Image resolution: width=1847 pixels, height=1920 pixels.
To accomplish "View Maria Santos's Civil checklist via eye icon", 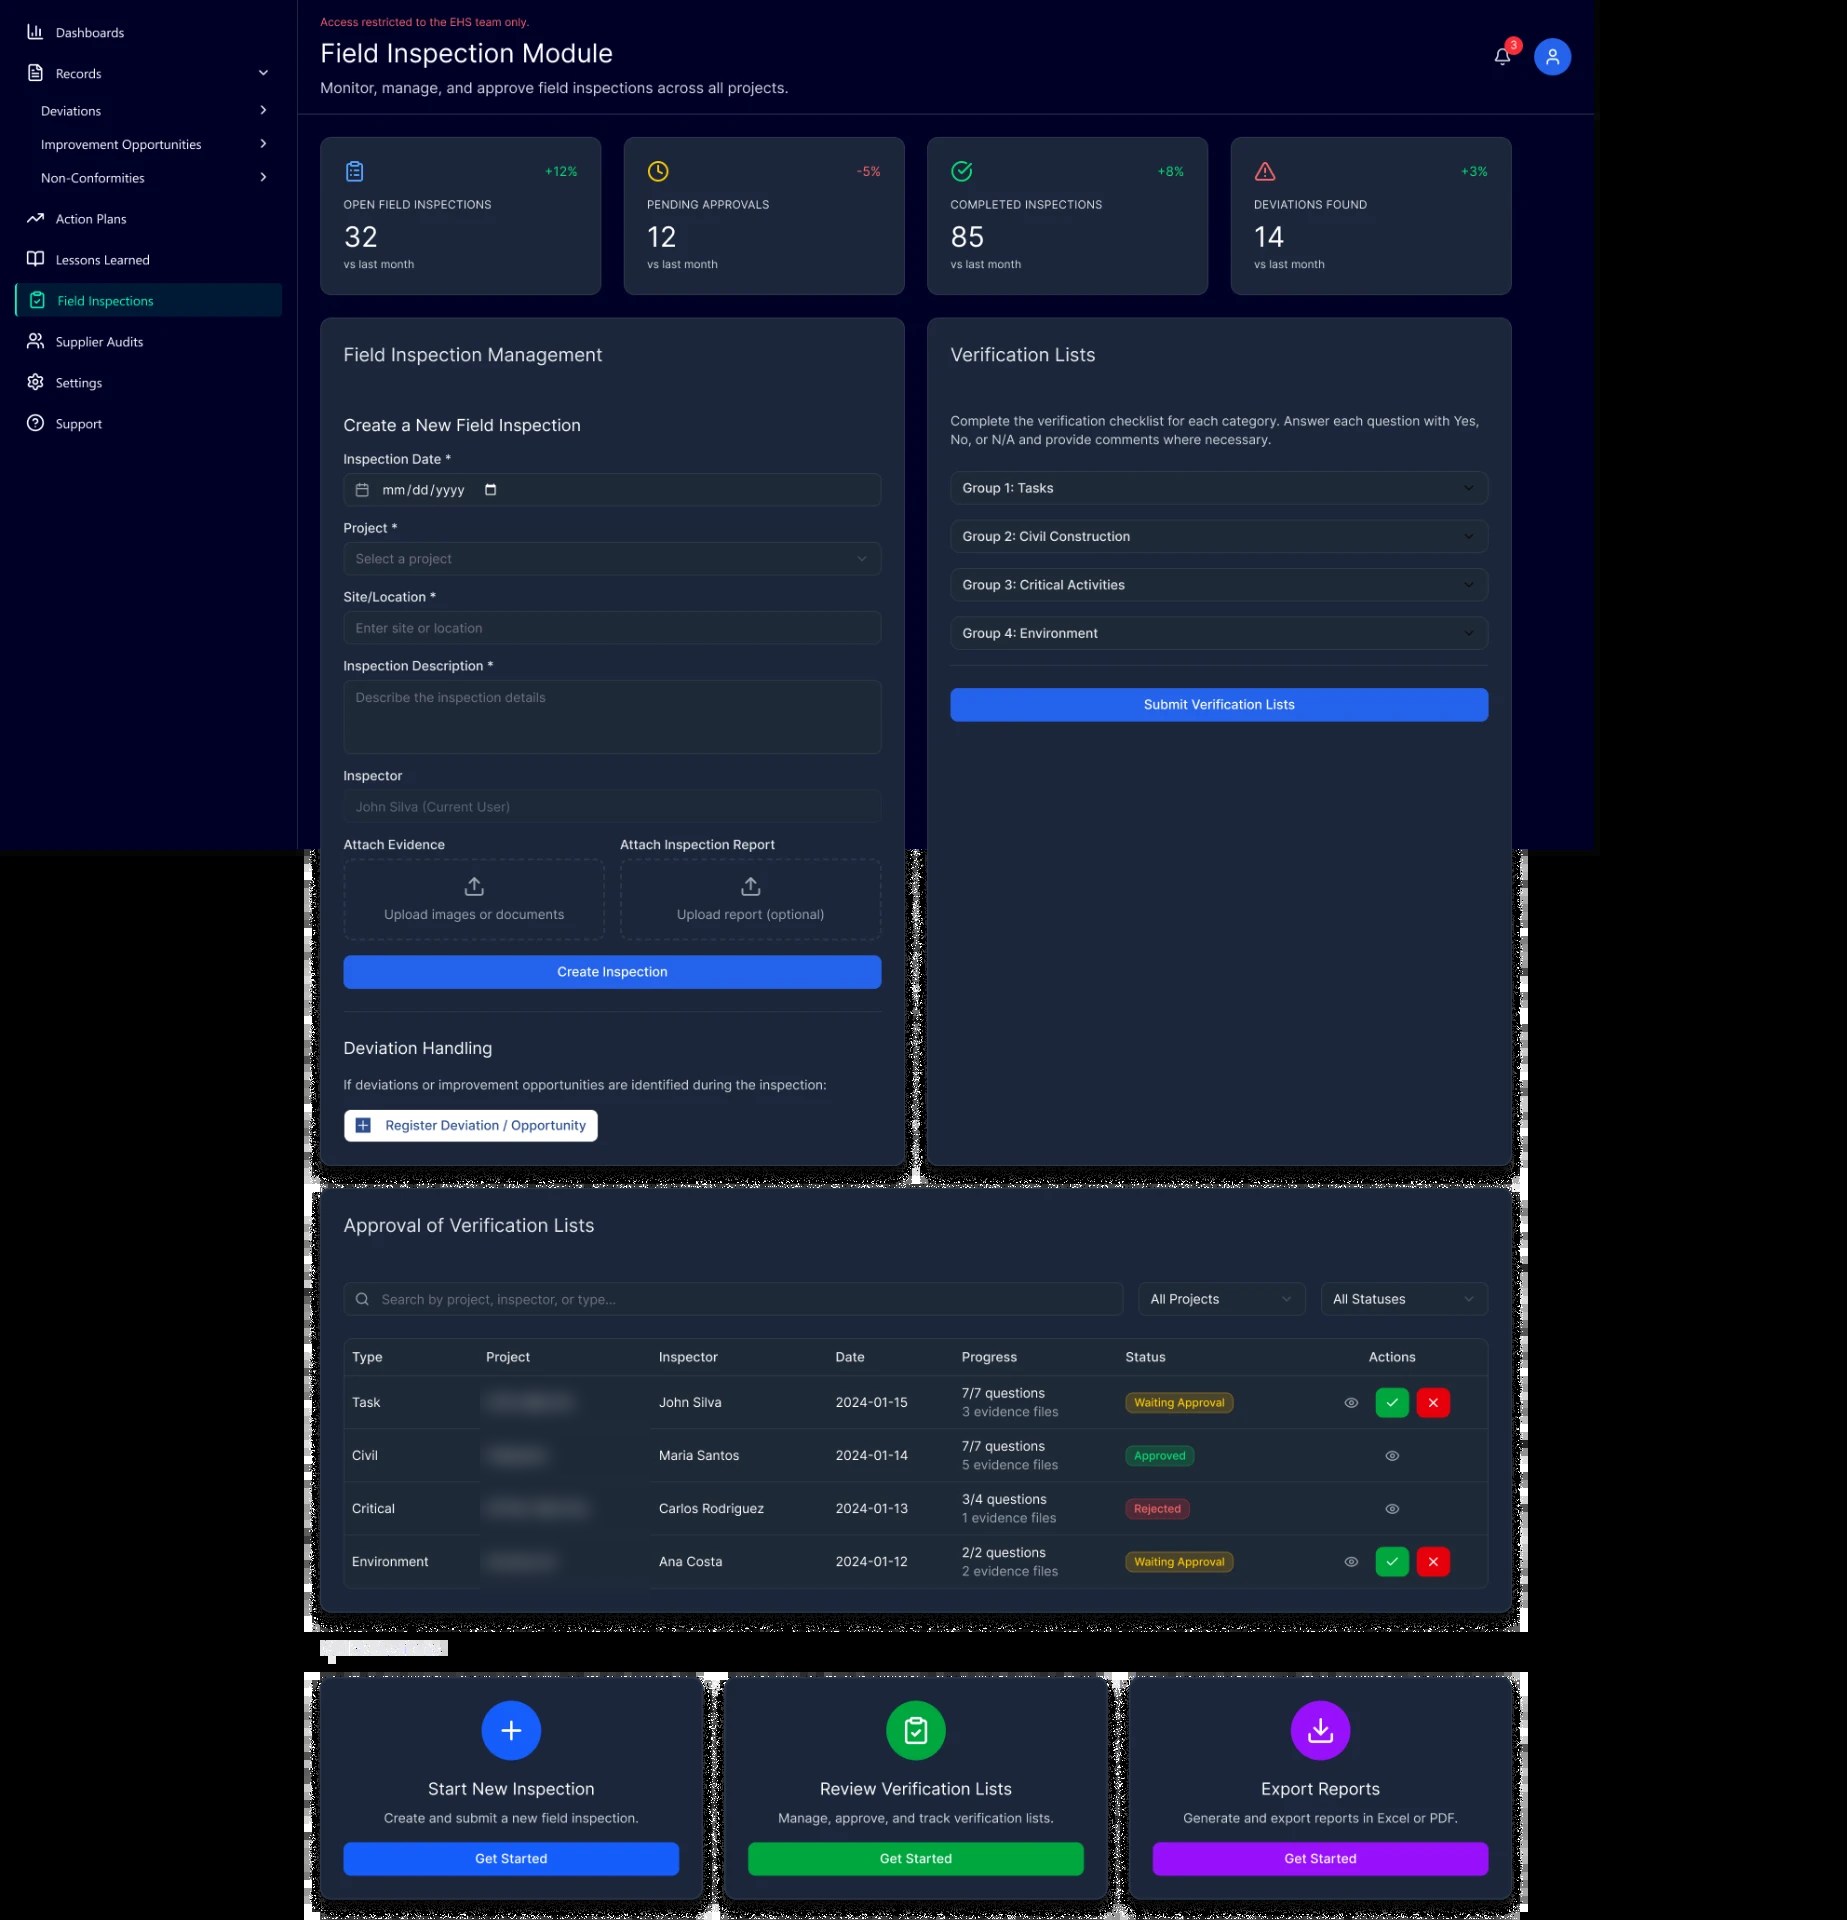I will 1392,1455.
